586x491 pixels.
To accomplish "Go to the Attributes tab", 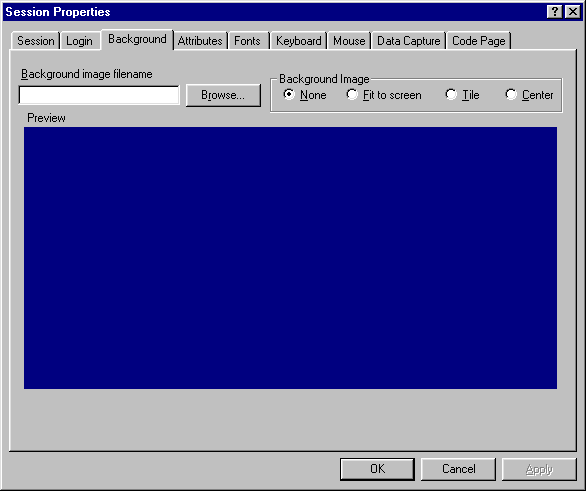I will click(x=200, y=41).
